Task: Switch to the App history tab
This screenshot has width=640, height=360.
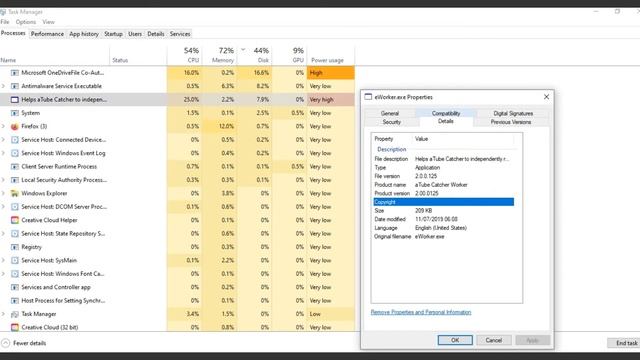Action: point(84,34)
